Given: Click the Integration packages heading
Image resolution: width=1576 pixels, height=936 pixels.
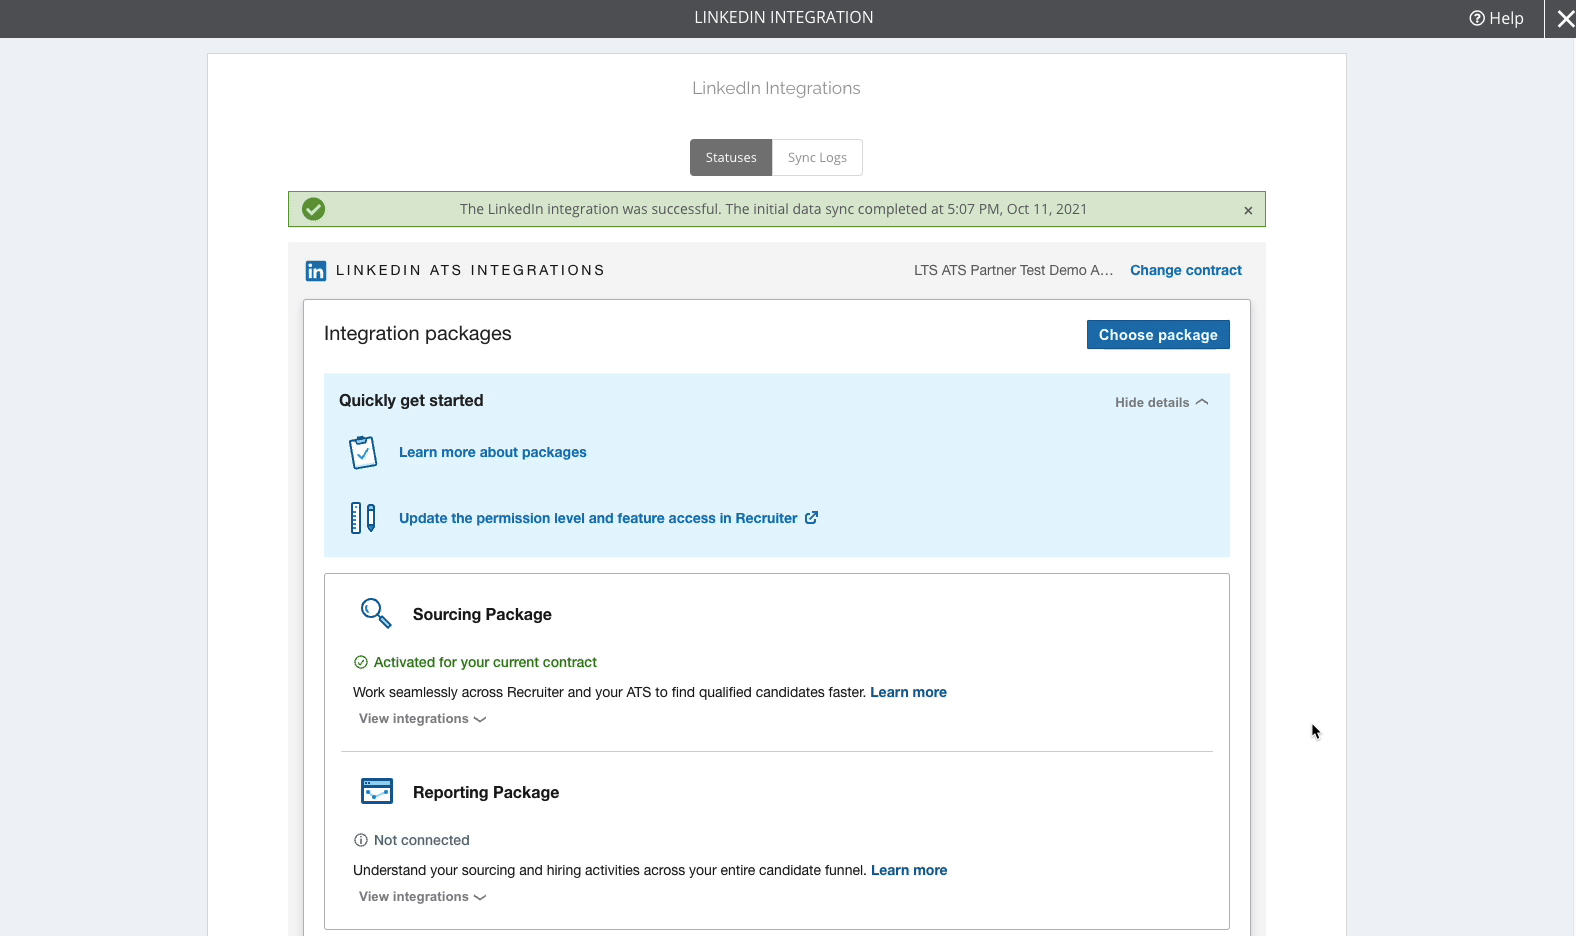Looking at the screenshot, I should (x=418, y=333).
